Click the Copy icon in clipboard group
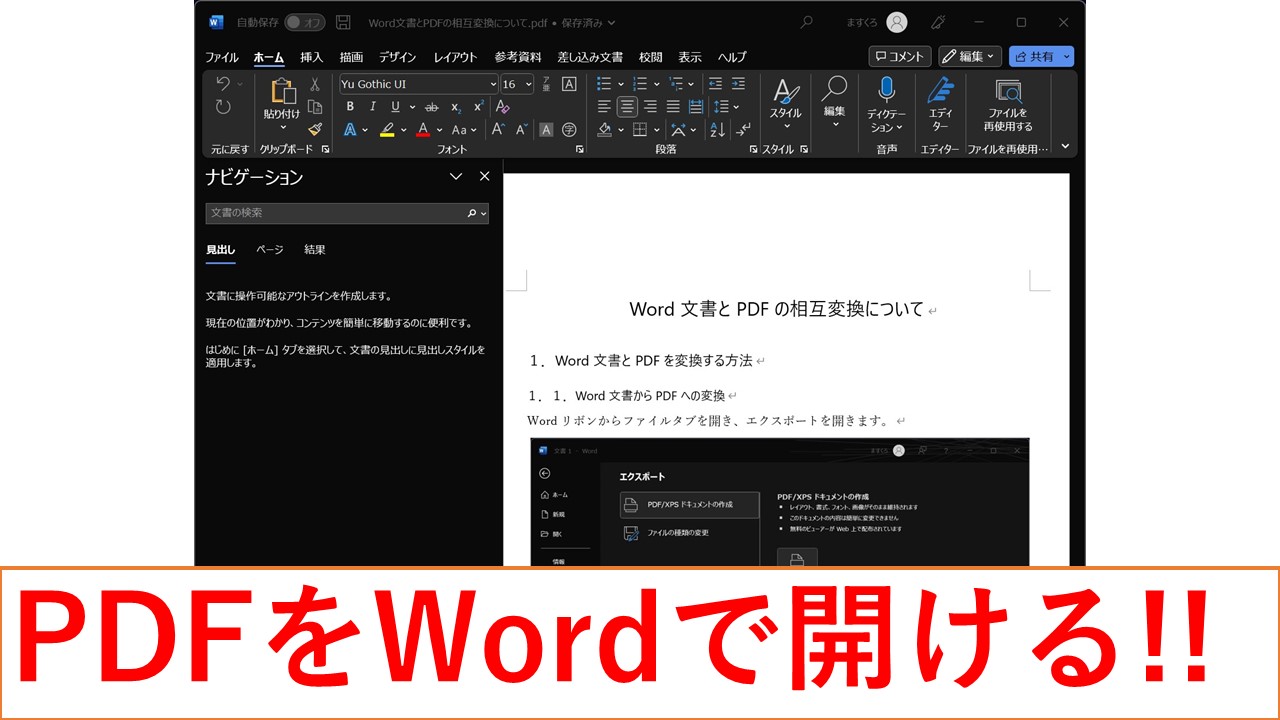This screenshot has width=1280, height=720. pyautogui.click(x=315, y=107)
